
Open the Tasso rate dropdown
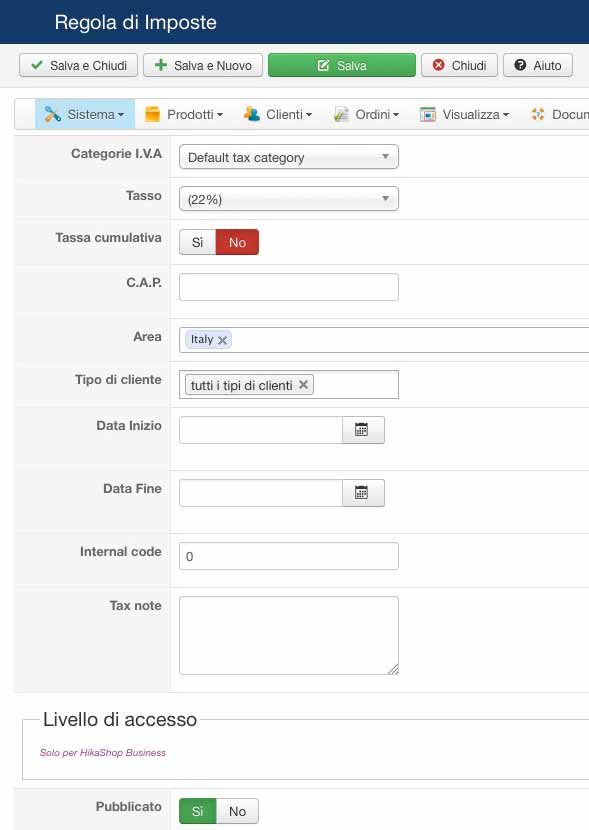tap(288, 199)
